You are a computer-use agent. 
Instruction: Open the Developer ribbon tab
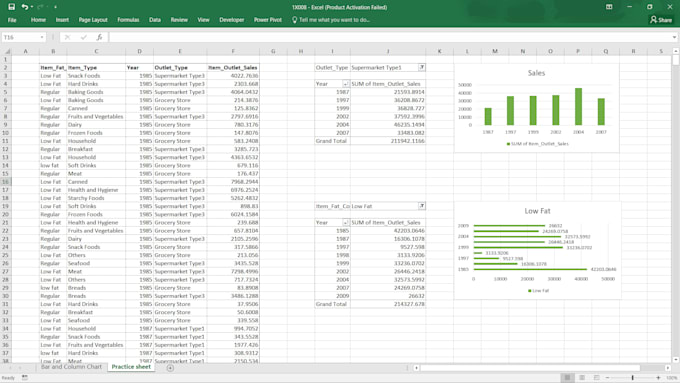coord(232,20)
